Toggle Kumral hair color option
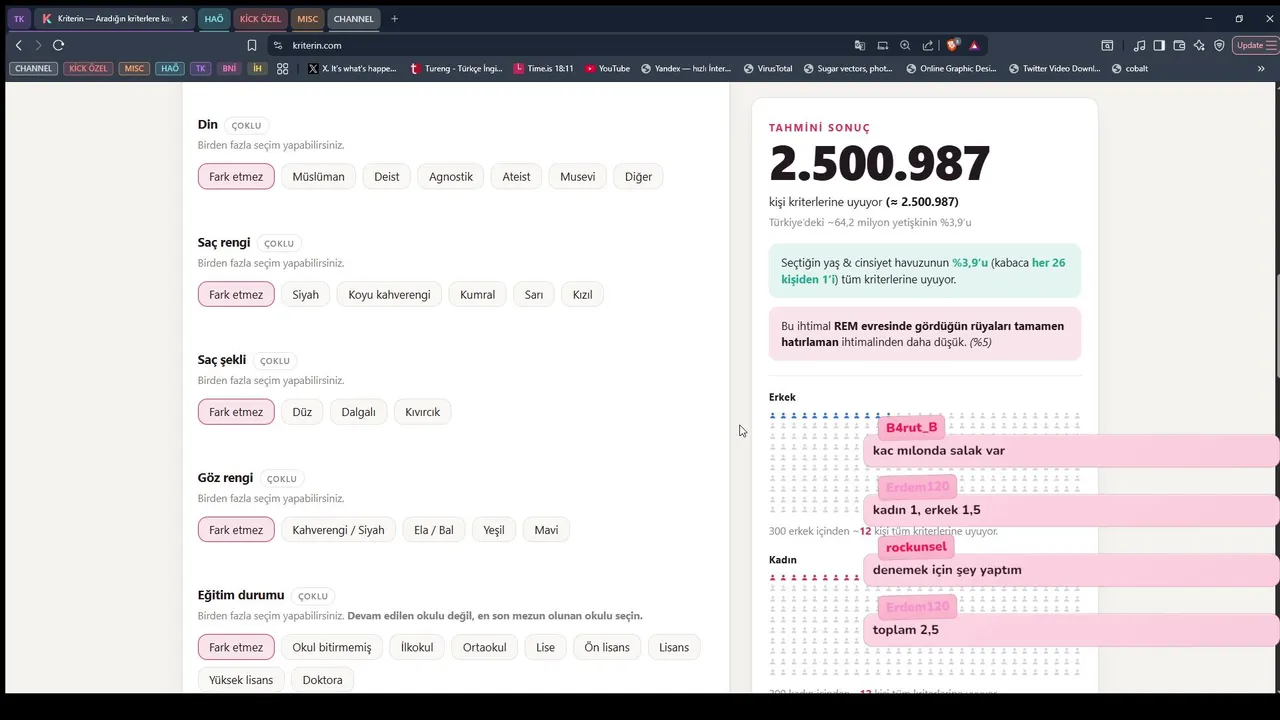 (x=477, y=295)
